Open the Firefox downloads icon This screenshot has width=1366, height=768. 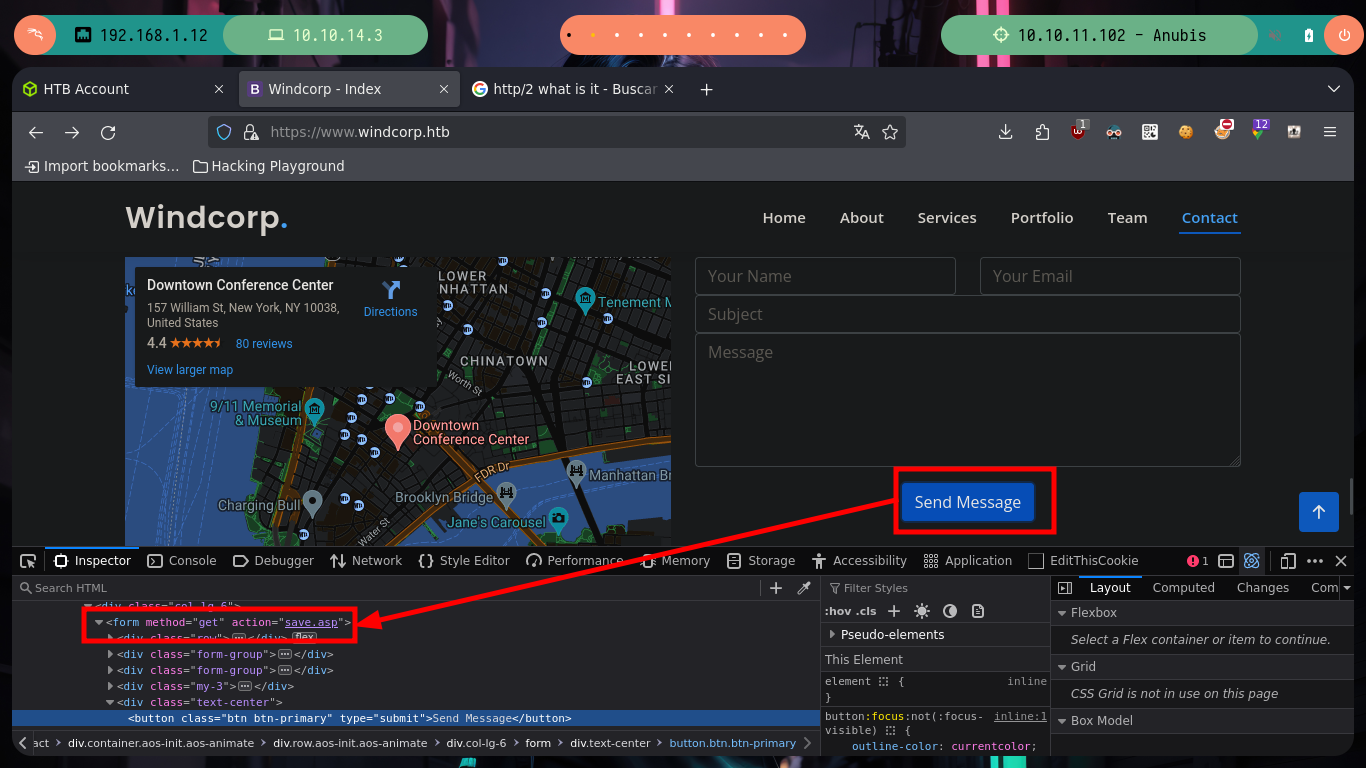click(1006, 132)
